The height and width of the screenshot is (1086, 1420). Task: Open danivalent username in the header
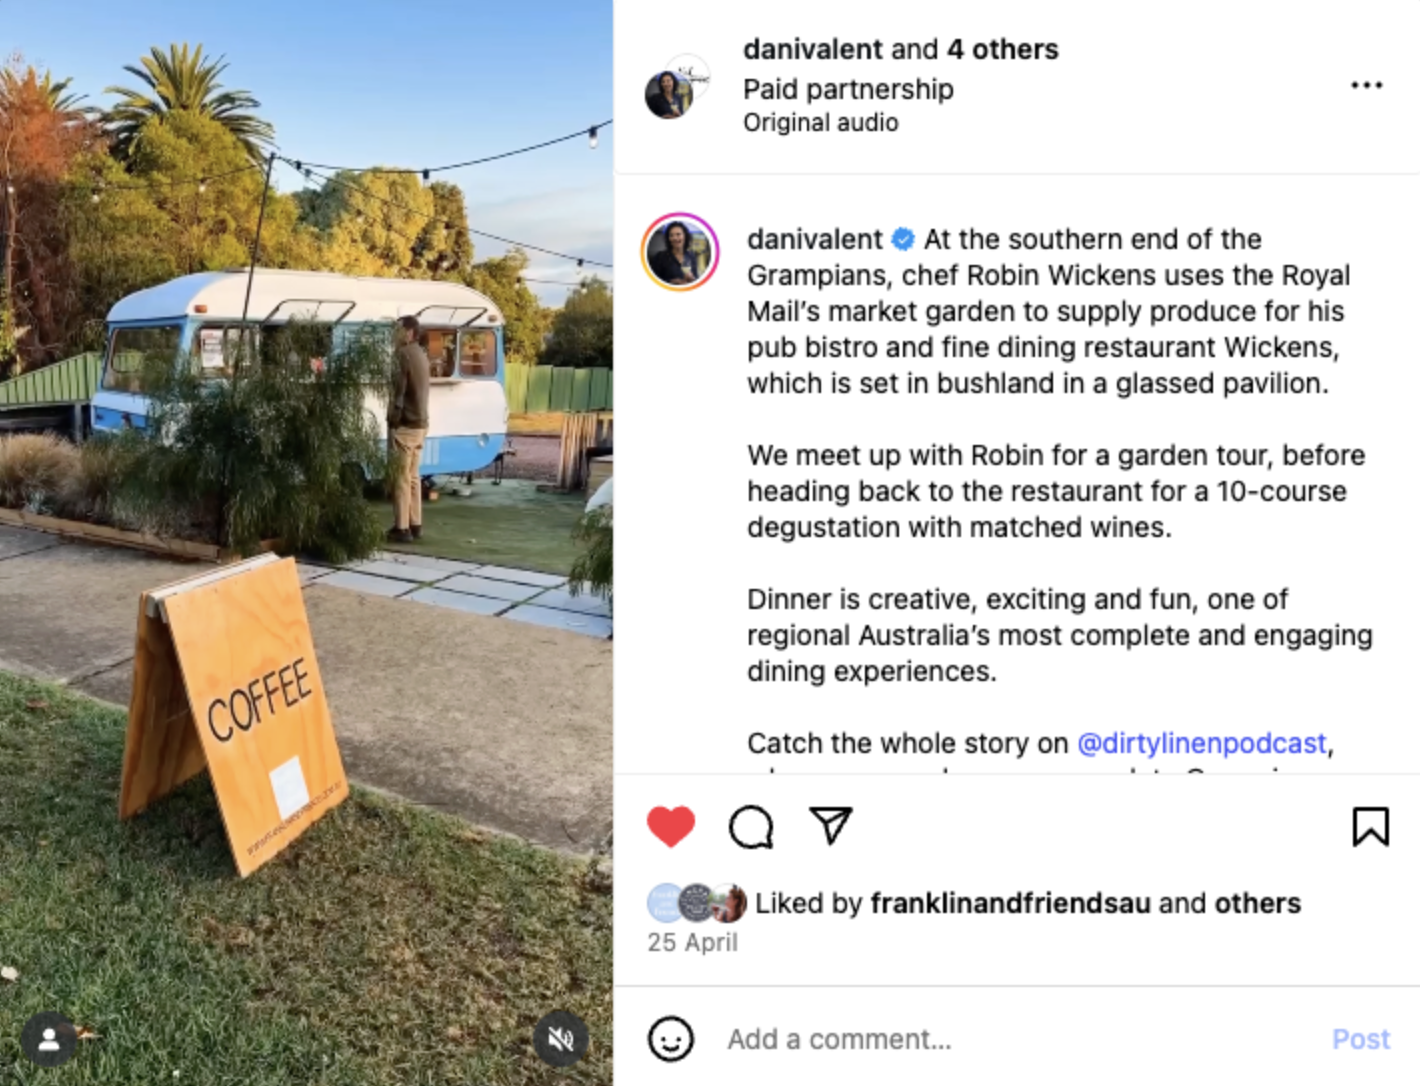[x=813, y=49]
